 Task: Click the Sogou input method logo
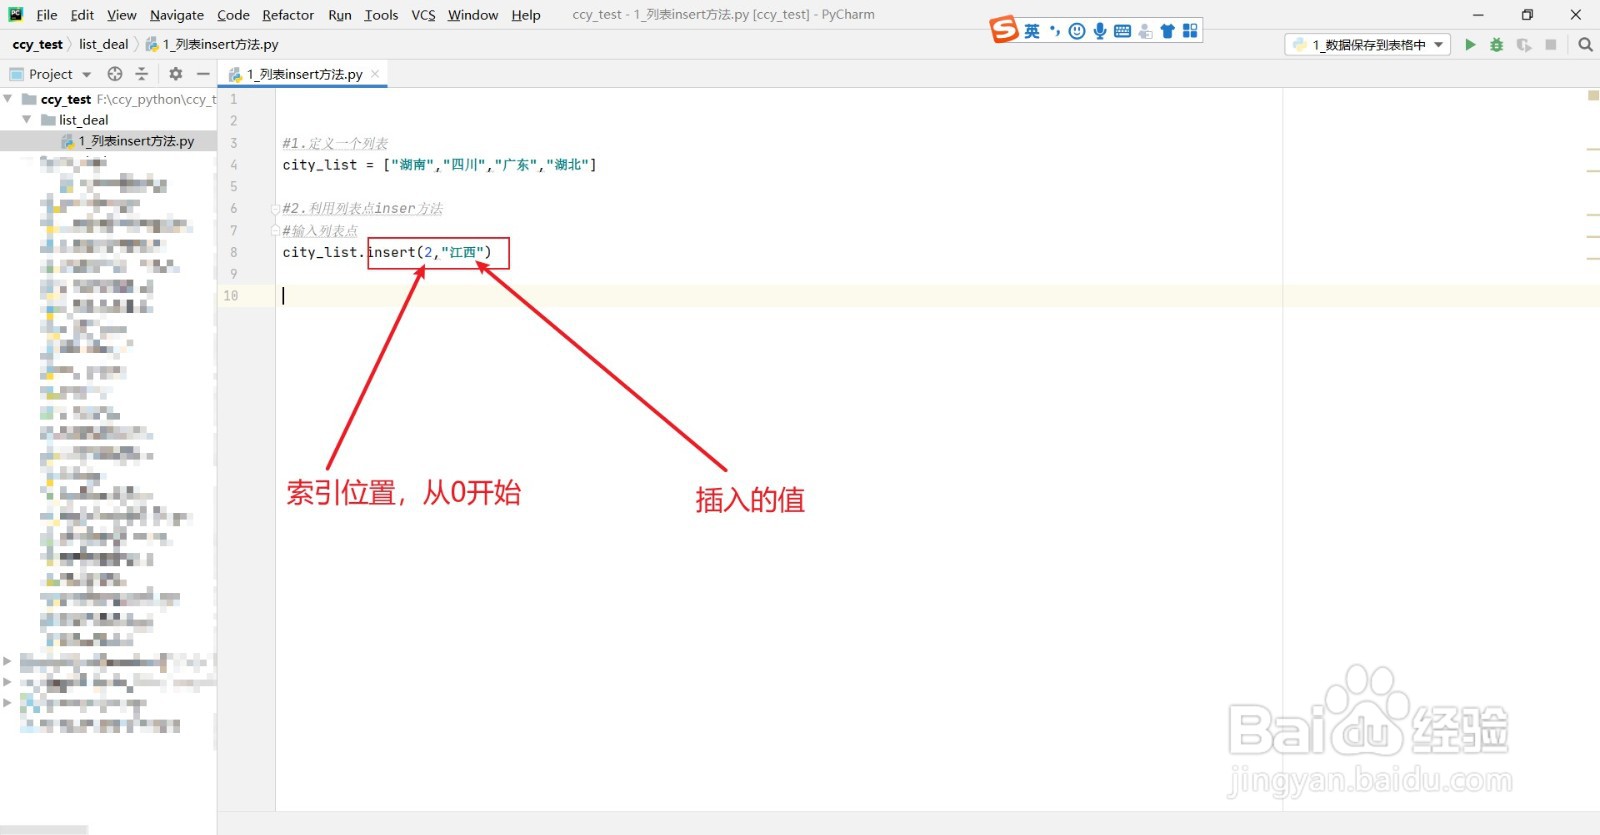click(1004, 30)
